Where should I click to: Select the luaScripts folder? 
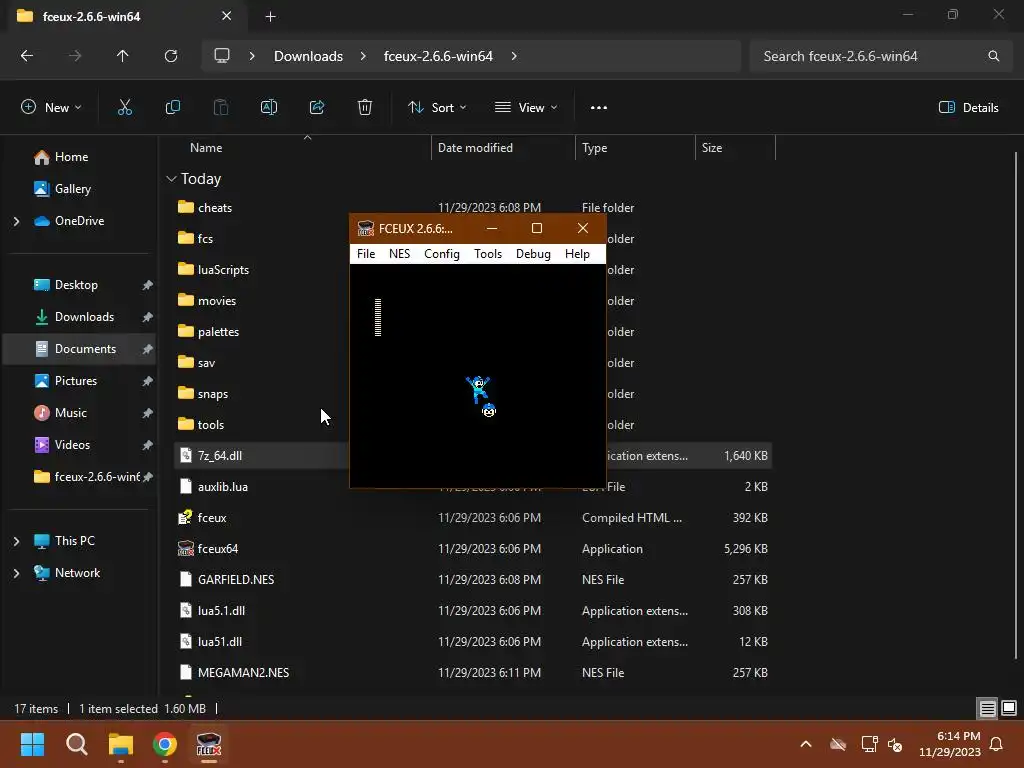[x=223, y=270]
